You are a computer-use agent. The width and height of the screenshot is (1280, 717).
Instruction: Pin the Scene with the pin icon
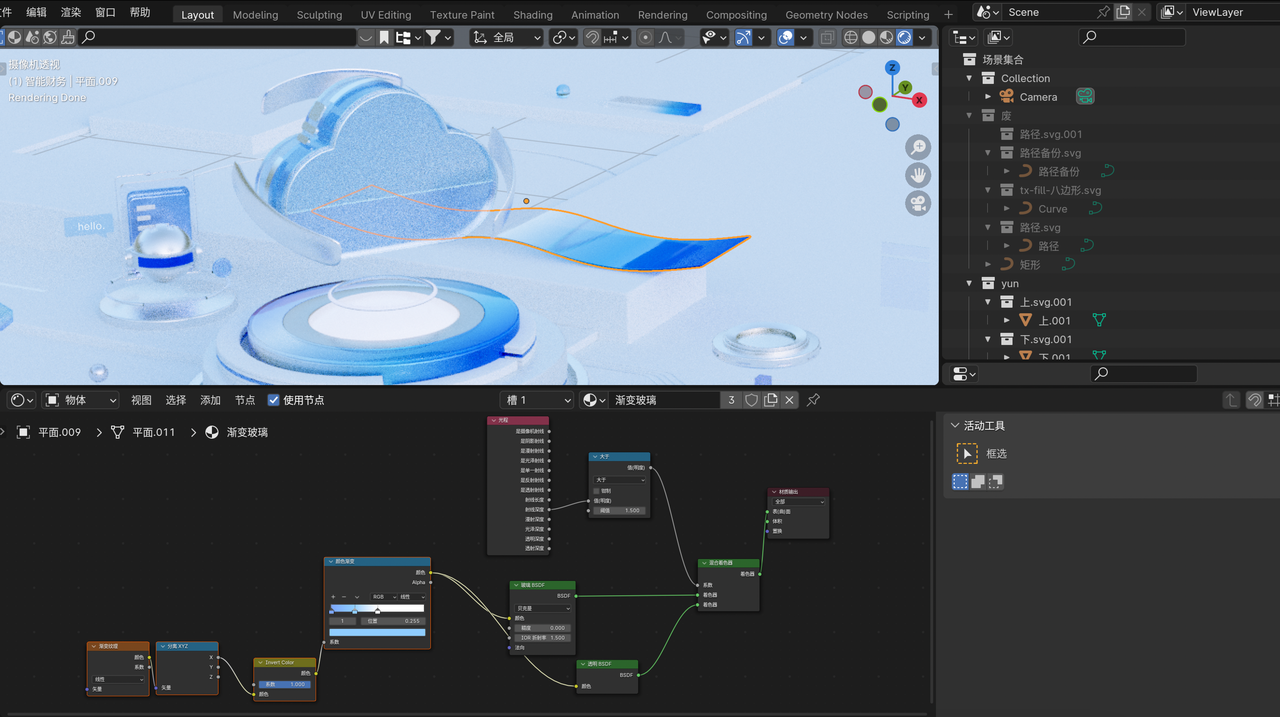pyautogui.click(x=1103, y=12)
